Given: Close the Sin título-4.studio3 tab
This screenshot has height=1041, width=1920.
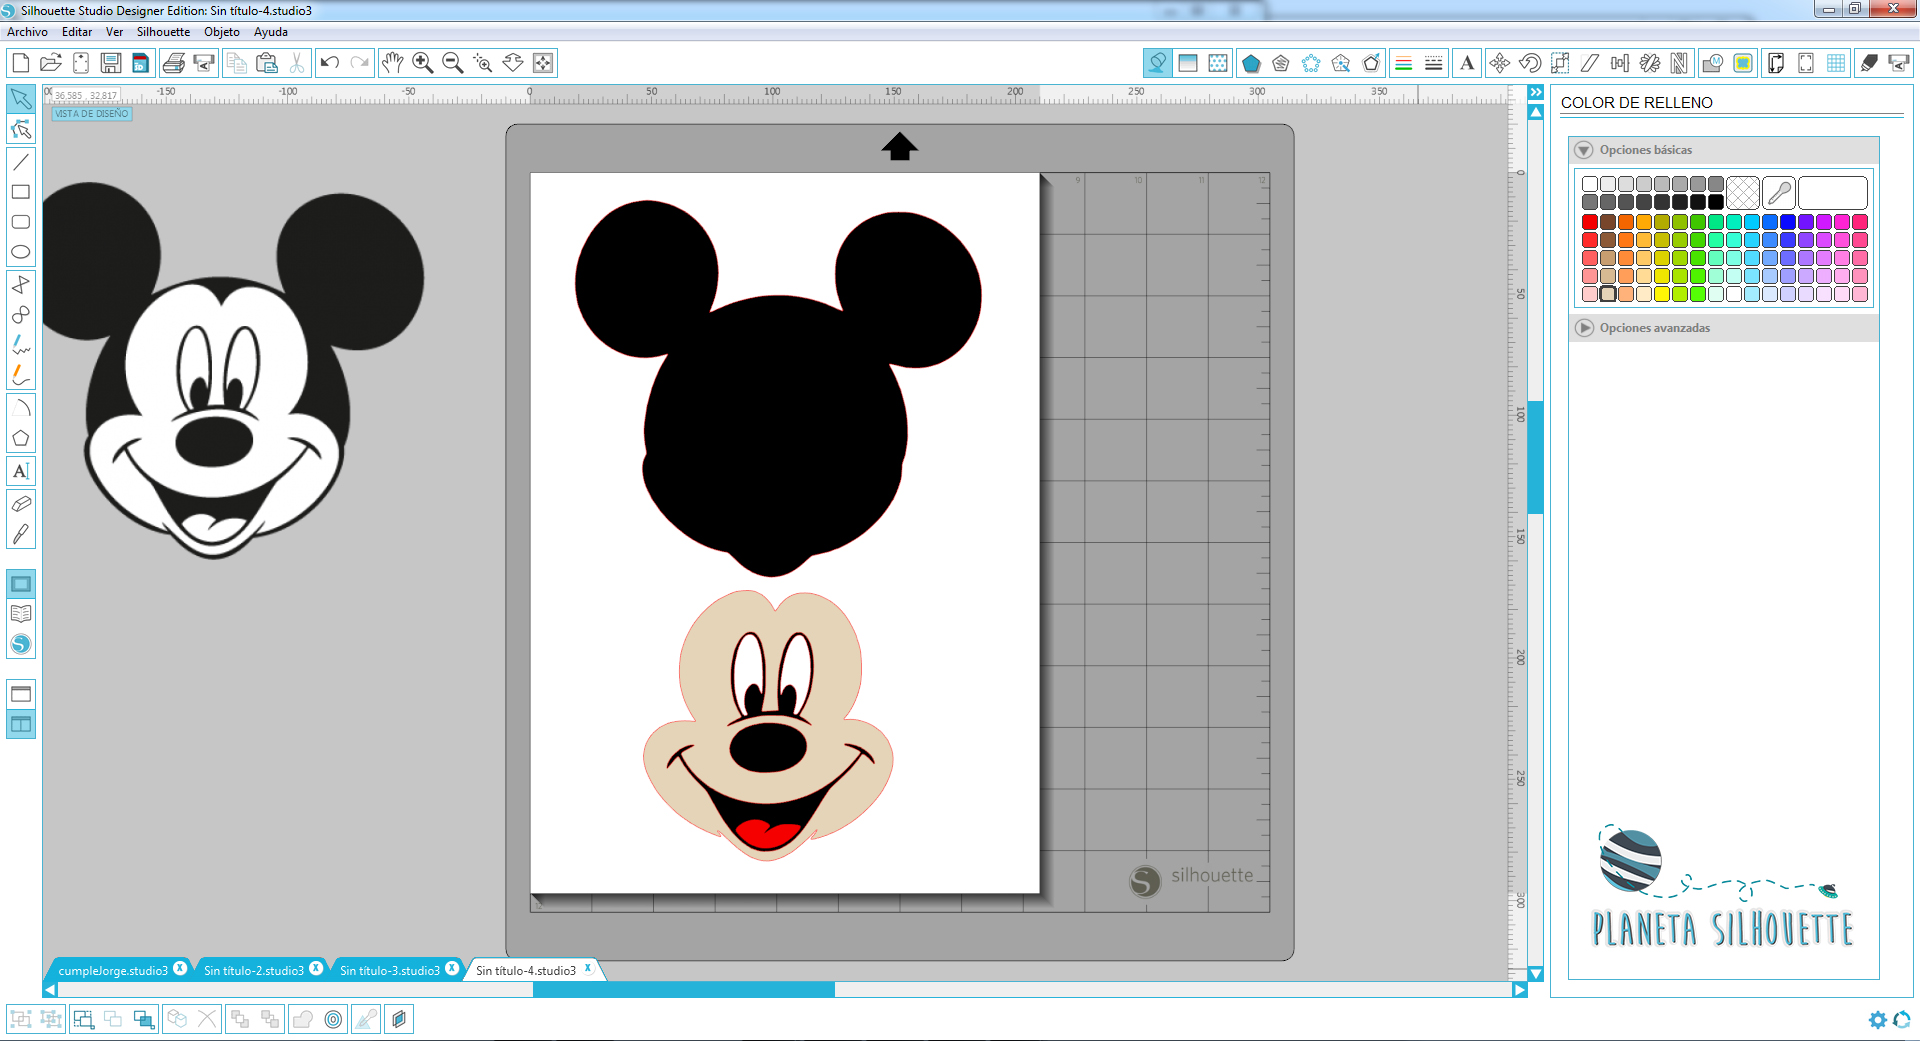Looking at the screenshot, I should (x=588, y=968).
